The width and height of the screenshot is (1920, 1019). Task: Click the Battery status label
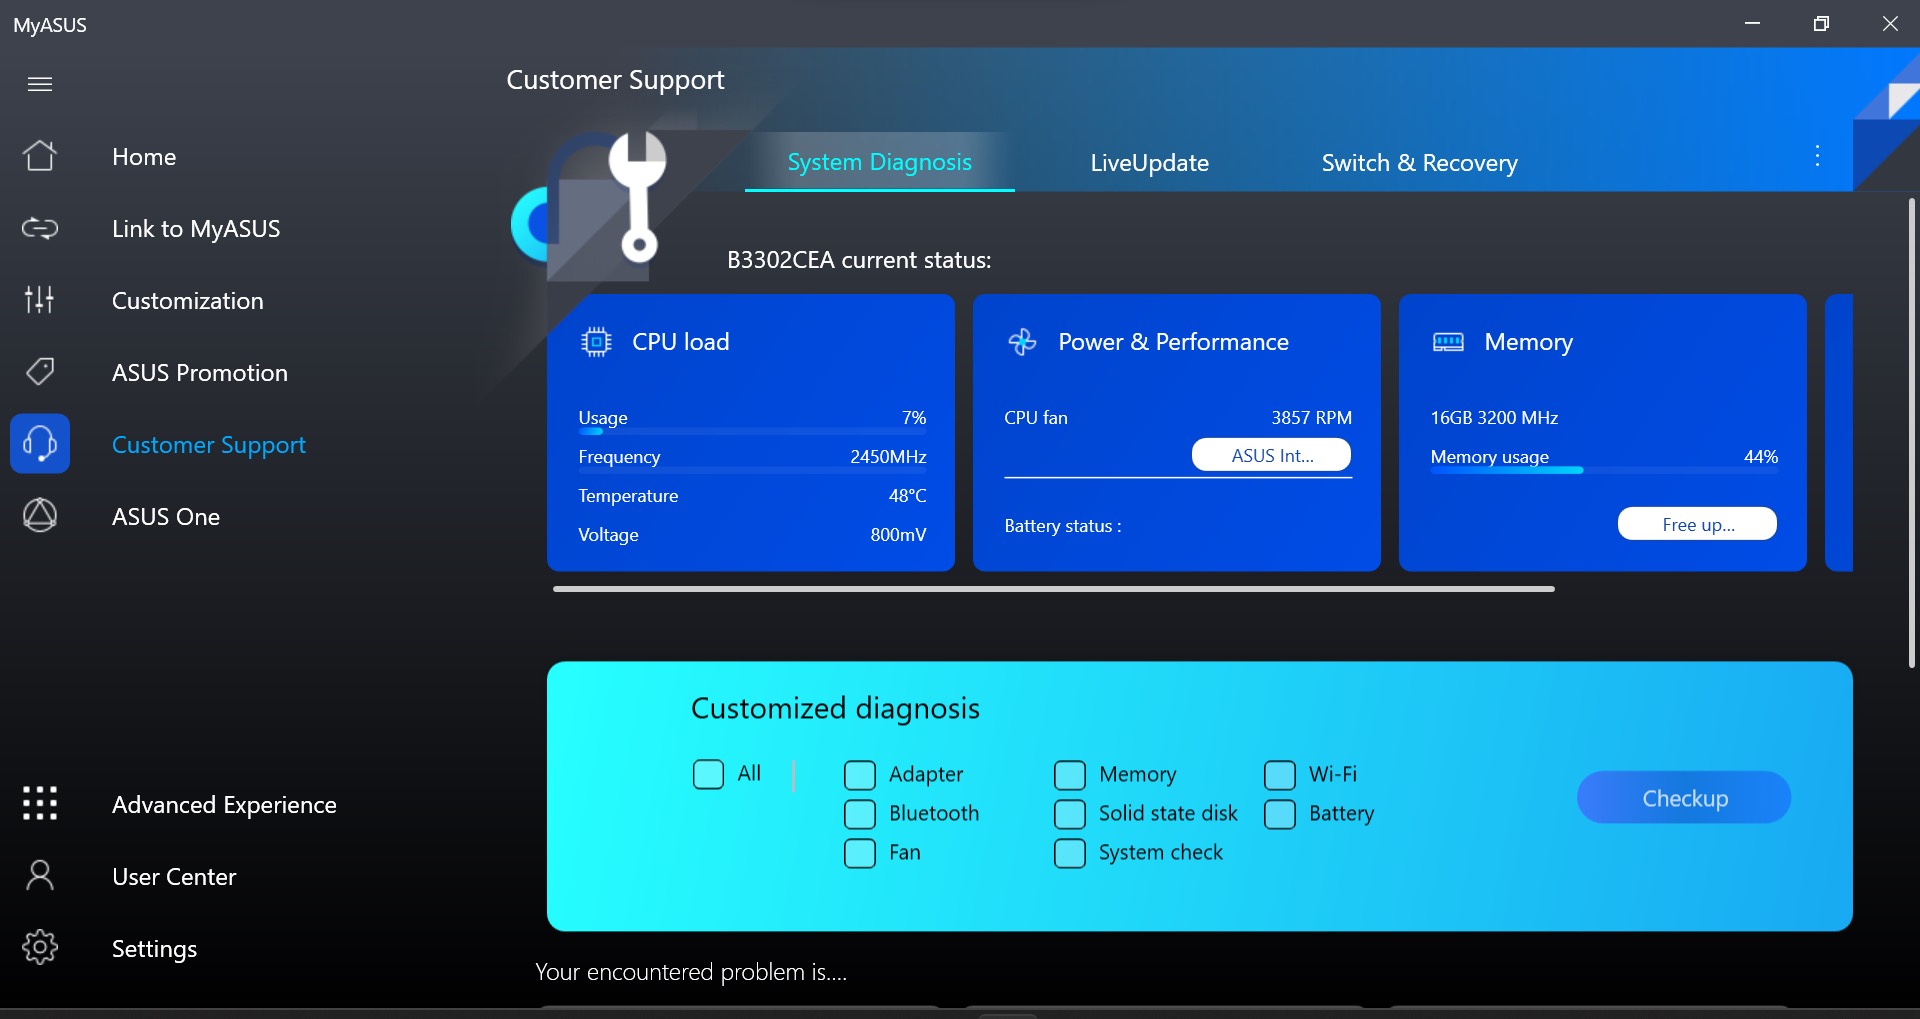point(1062,526)
